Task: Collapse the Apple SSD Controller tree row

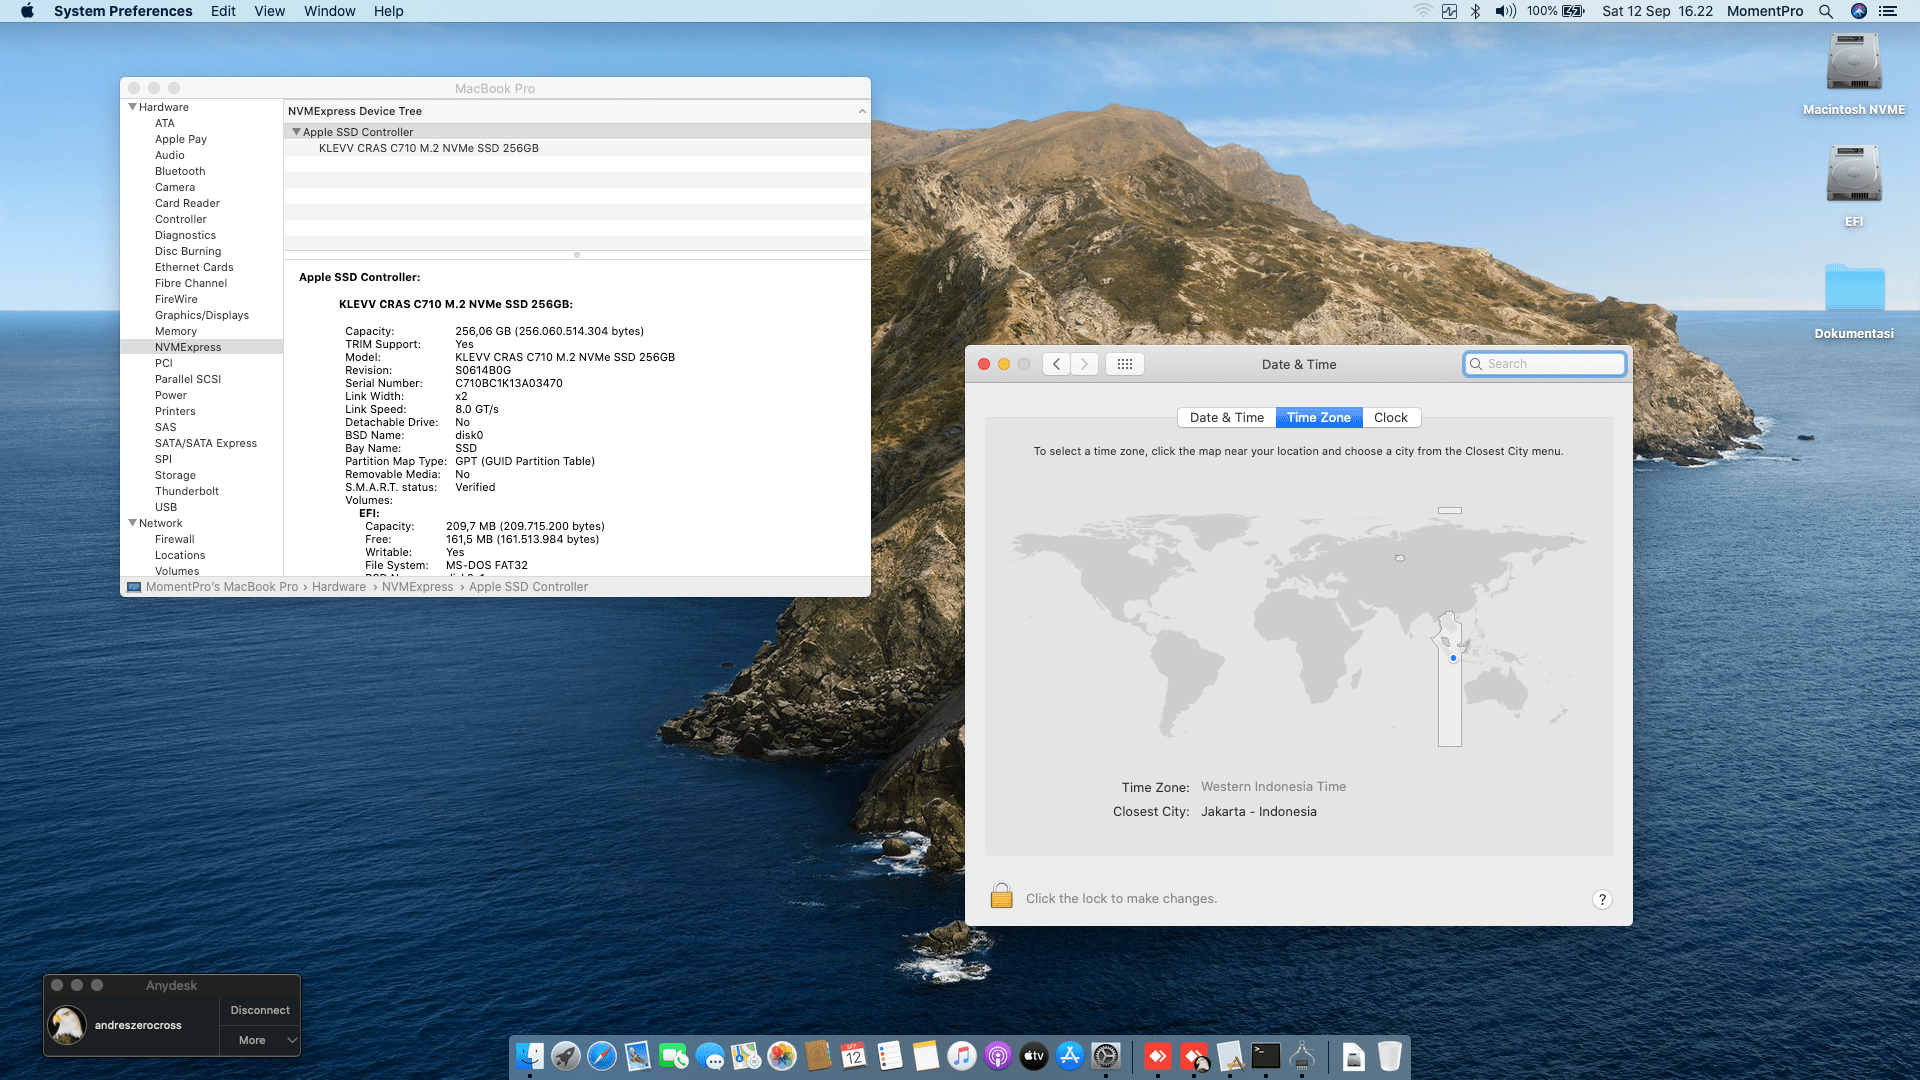Action: [296, 132]
